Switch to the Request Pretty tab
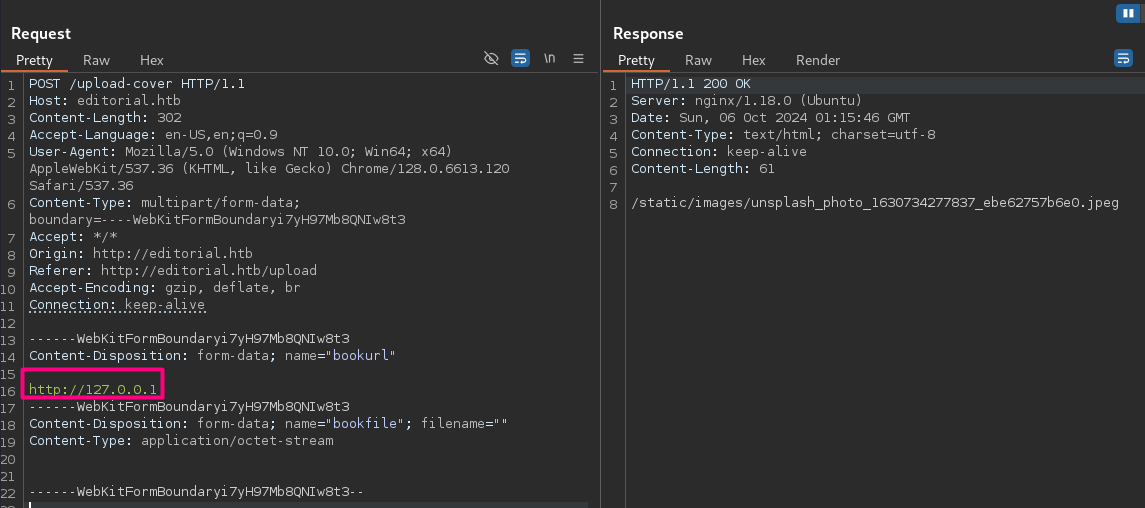 [x=34, y=61]
